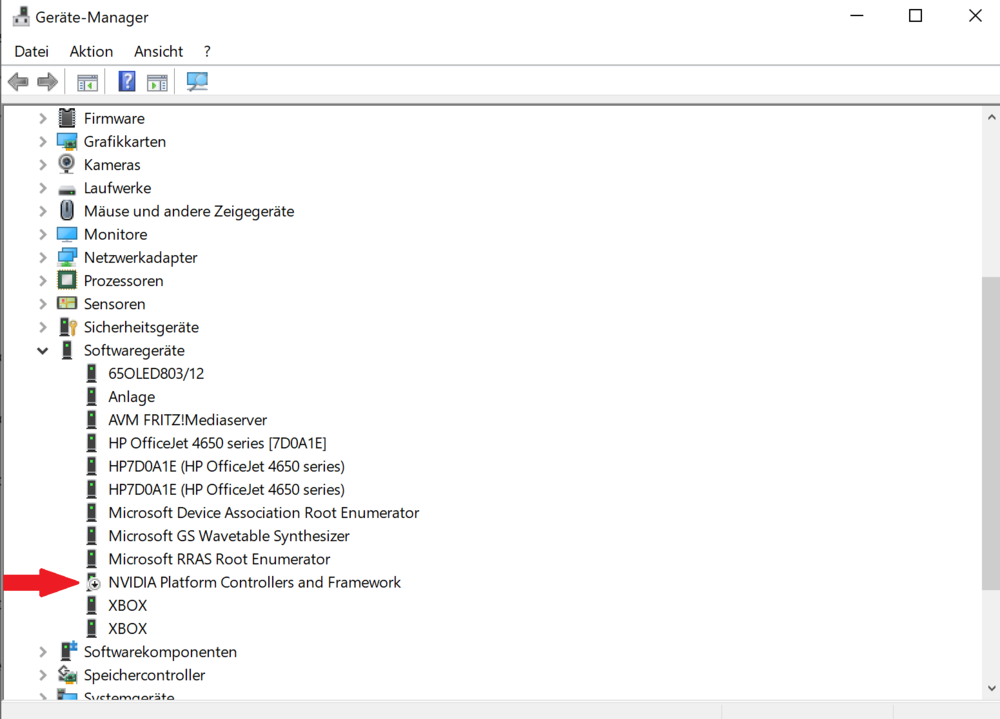1000x719 pixels.
Task: Select the Microsoft GS Wavetable Synthesizer device
Action: [x=226, y=535]
